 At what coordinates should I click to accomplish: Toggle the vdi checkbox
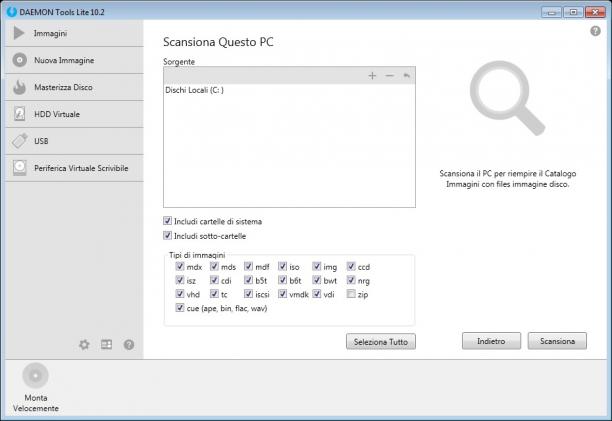tap(317, 293)
